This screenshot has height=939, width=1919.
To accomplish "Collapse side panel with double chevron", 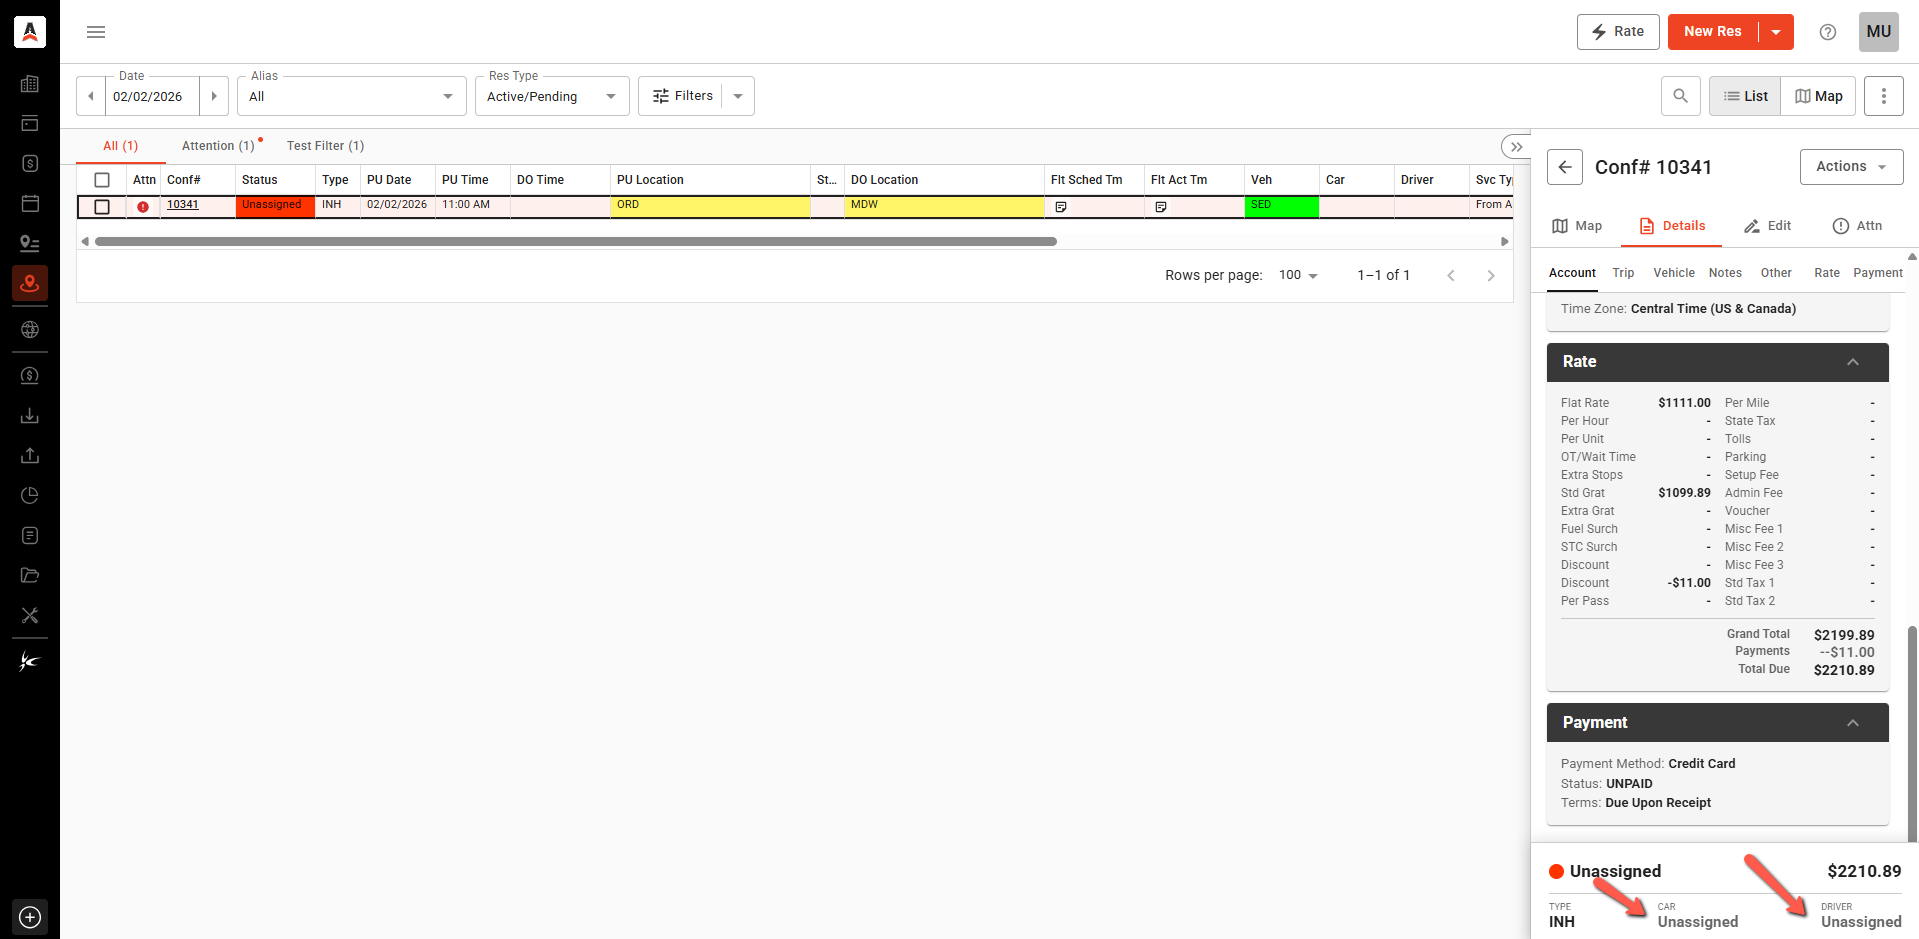I will [x=1516, y=147].
